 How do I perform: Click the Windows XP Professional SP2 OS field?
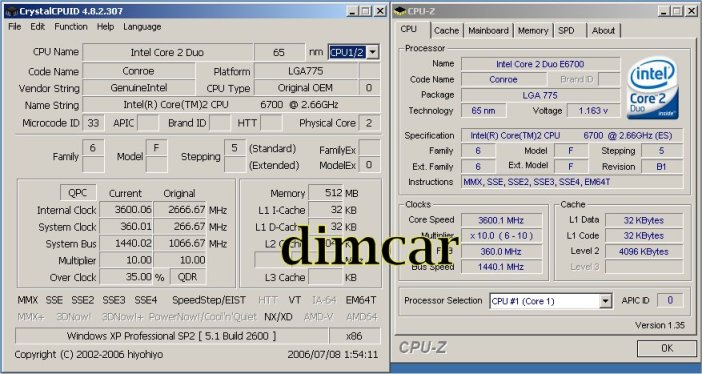(x=171, y=336)
